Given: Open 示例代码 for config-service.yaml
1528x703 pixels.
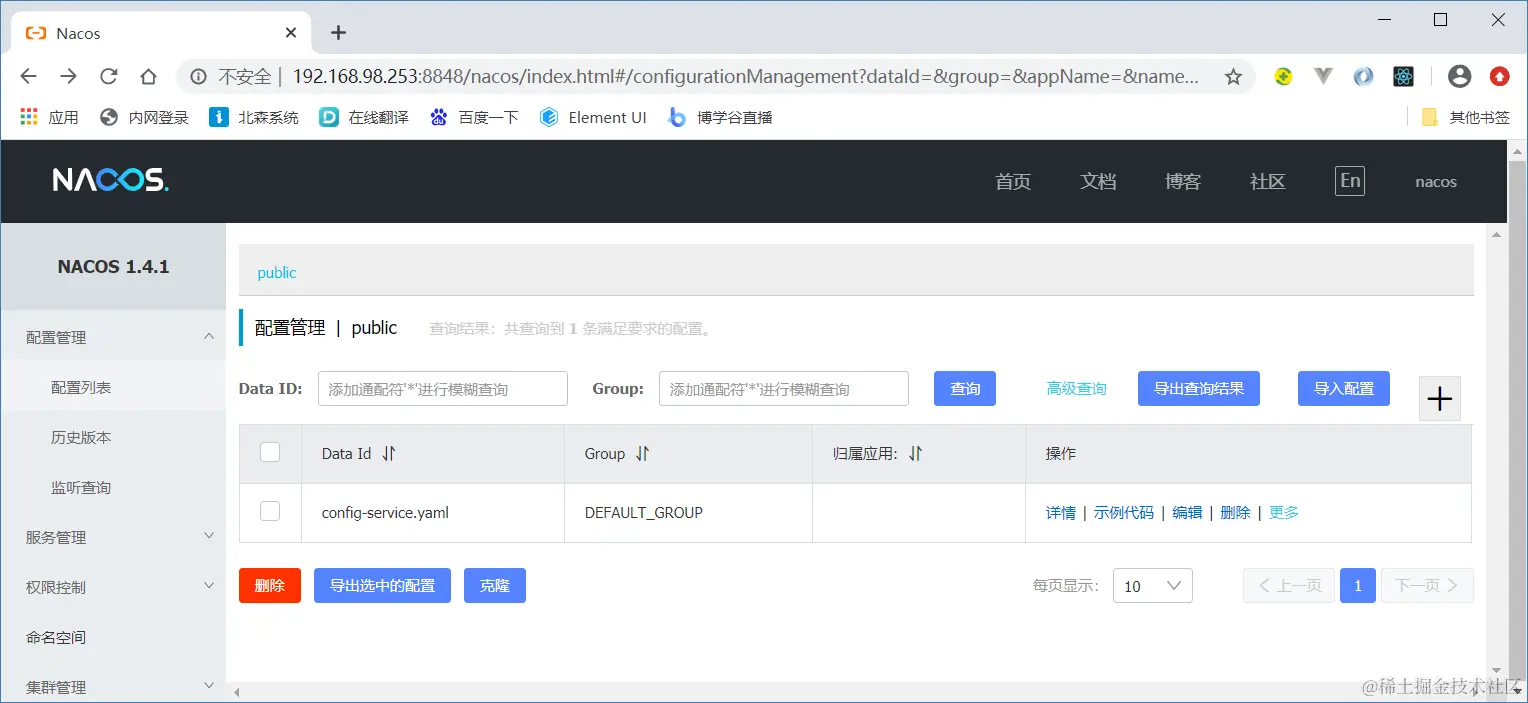Looking at the screenshot, I should [1124, 512].
